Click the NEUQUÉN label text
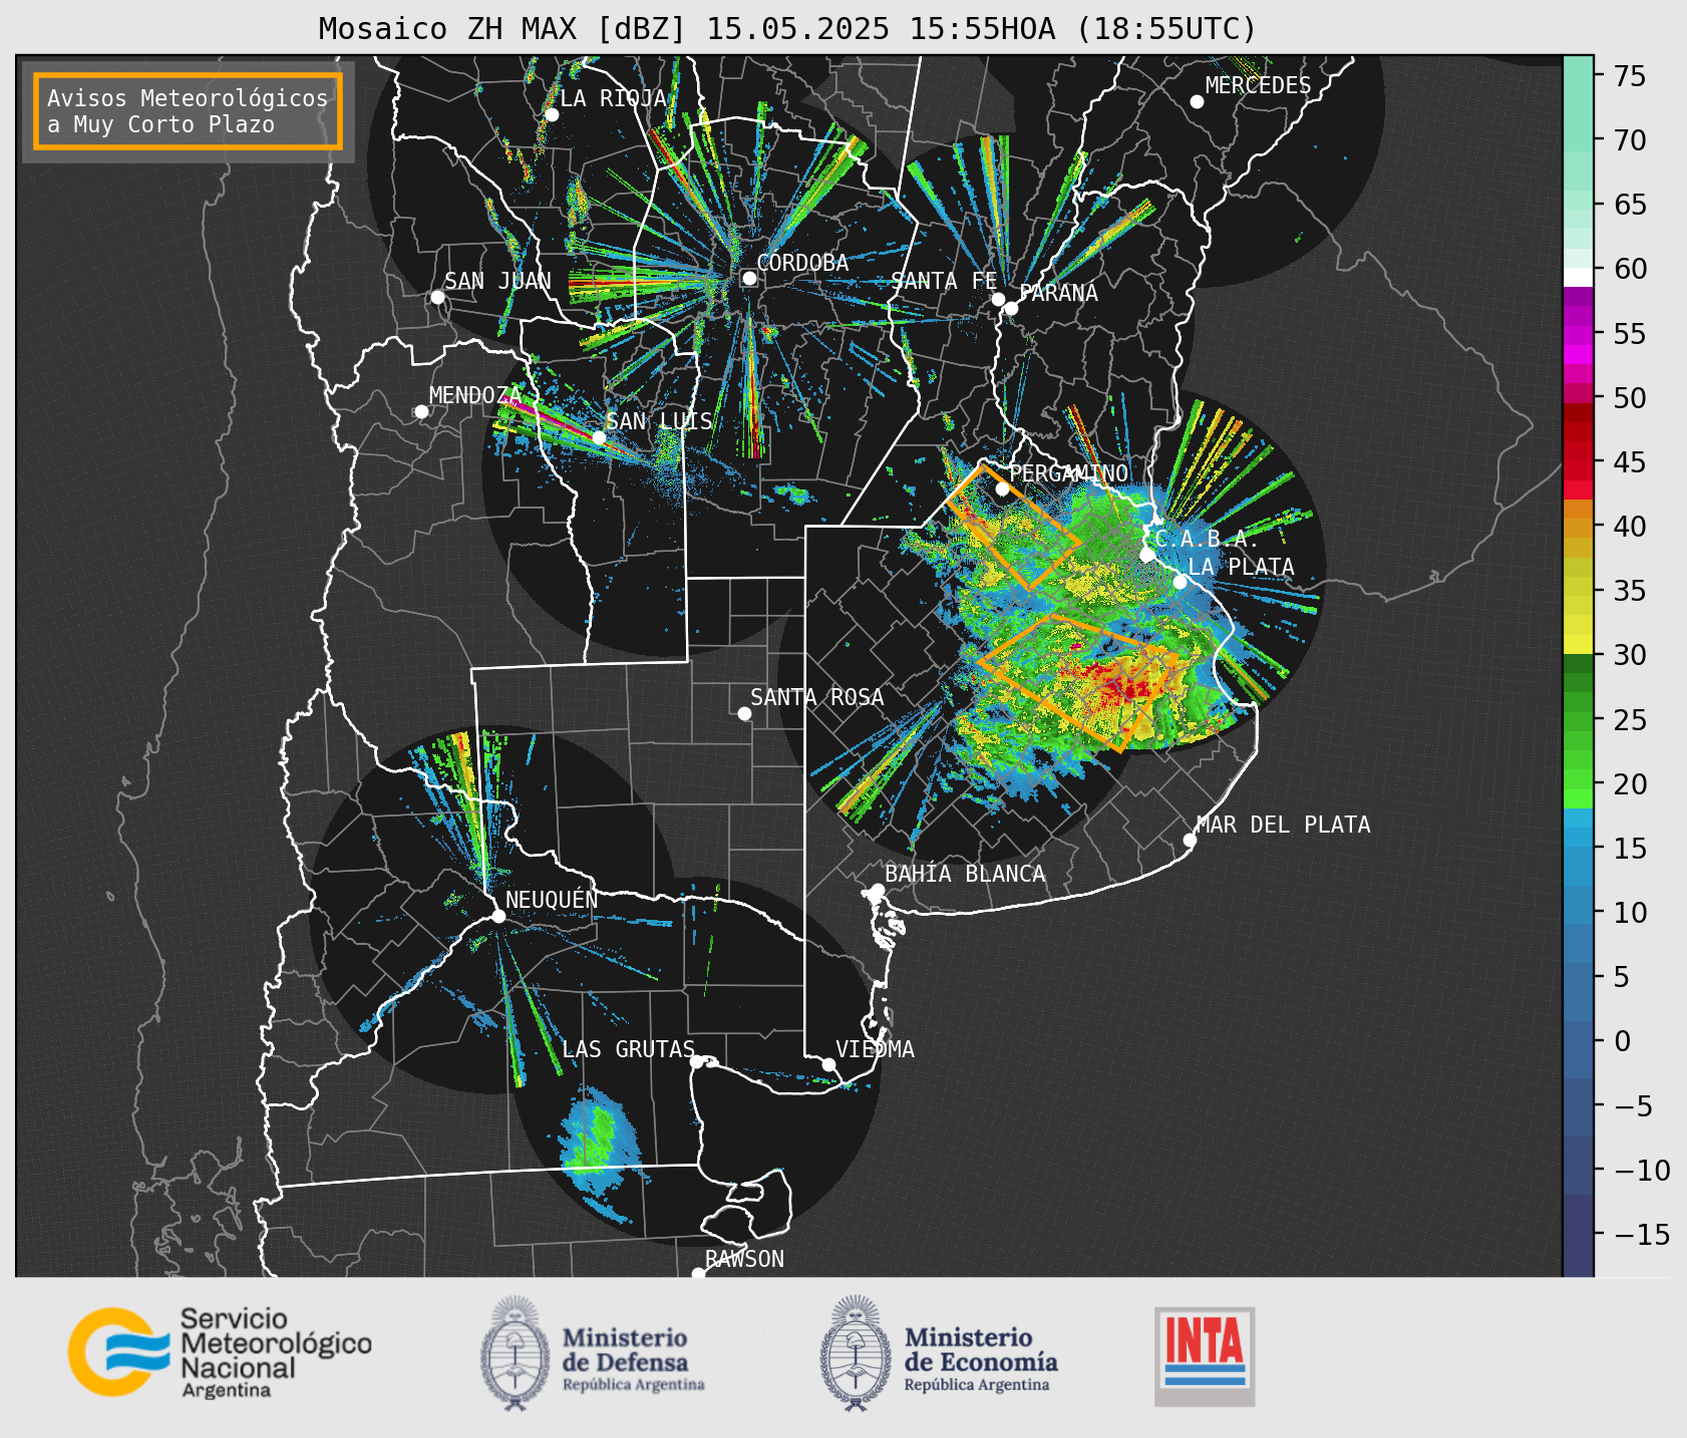1687x1438 pixels. click(x=552, y=900)
